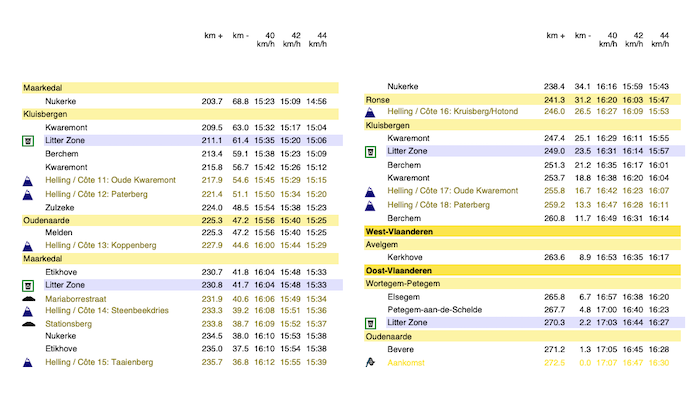Select the mountain icon for Côte 16: Kruisberg/Hotond

(x=370, y=112)
